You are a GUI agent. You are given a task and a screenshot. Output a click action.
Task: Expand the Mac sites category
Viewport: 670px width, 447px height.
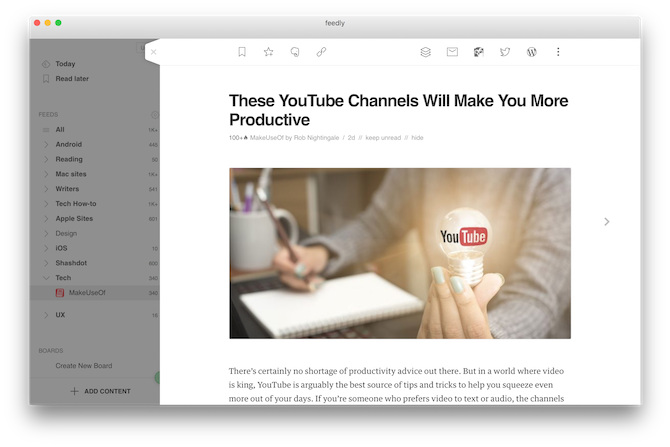coord(46,174)
